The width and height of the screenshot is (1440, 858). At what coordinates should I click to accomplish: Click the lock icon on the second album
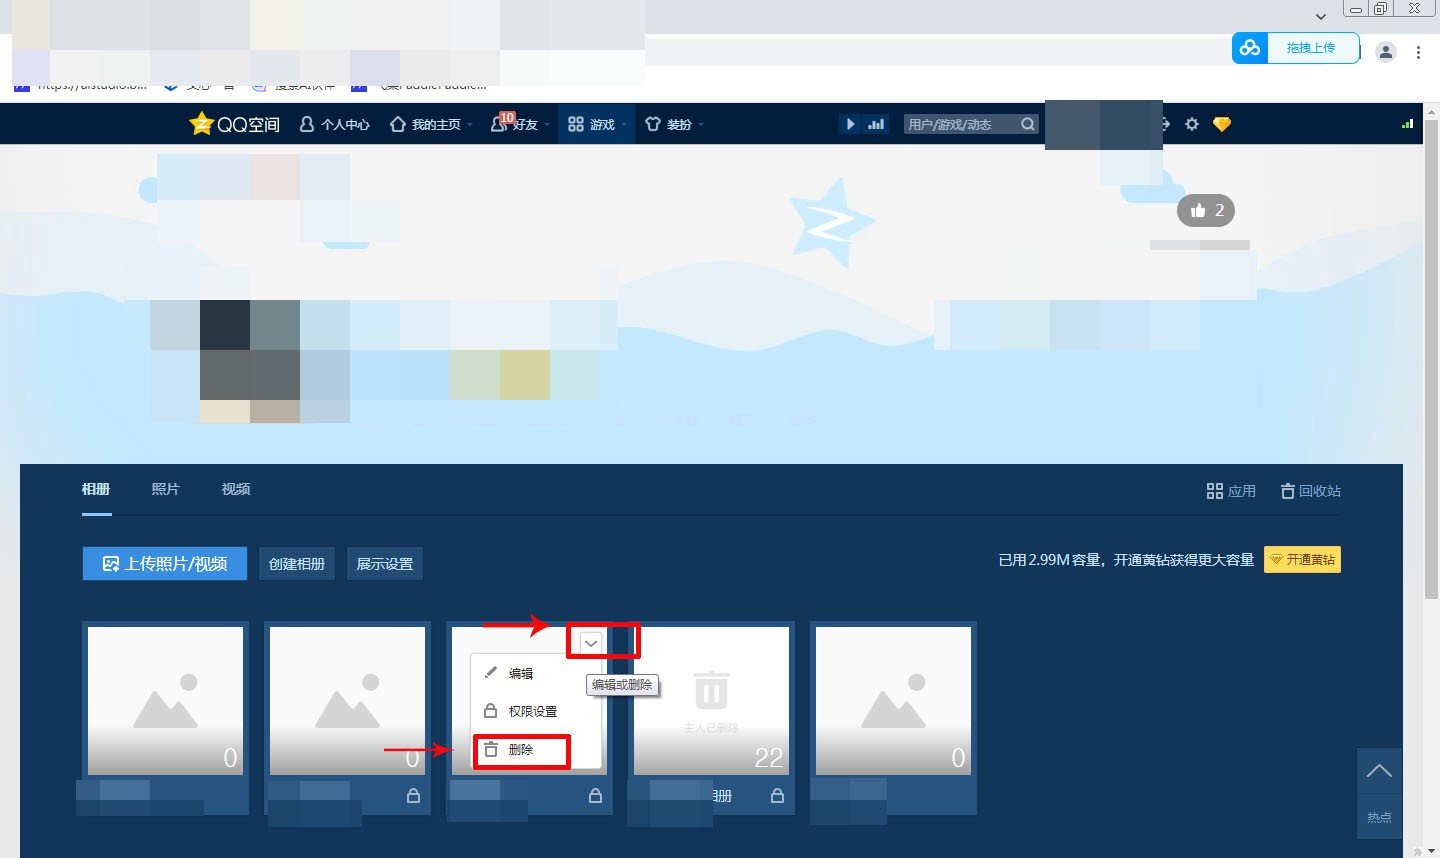point(412,795)
